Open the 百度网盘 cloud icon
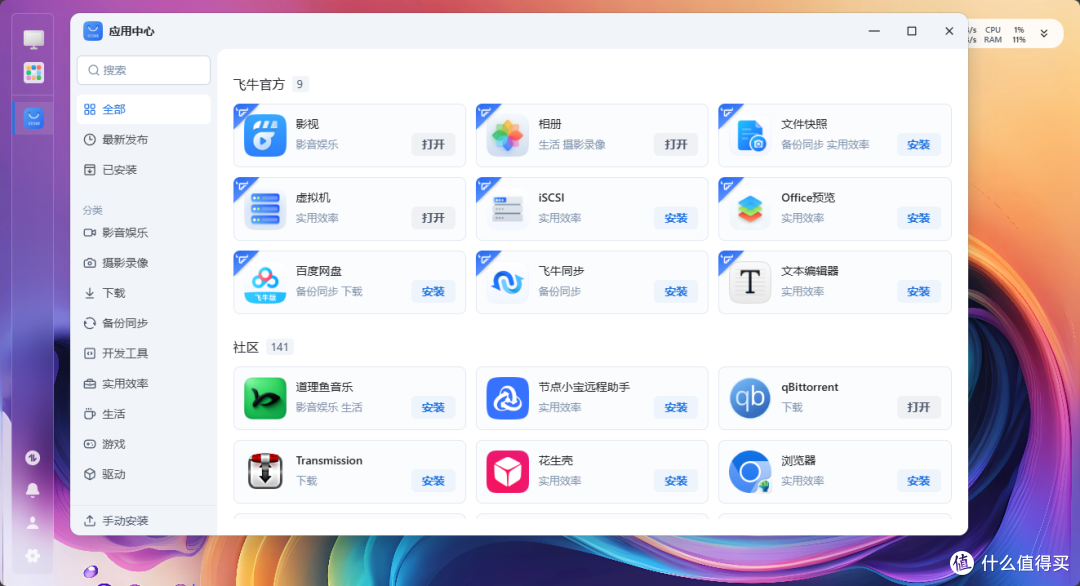 265,283
